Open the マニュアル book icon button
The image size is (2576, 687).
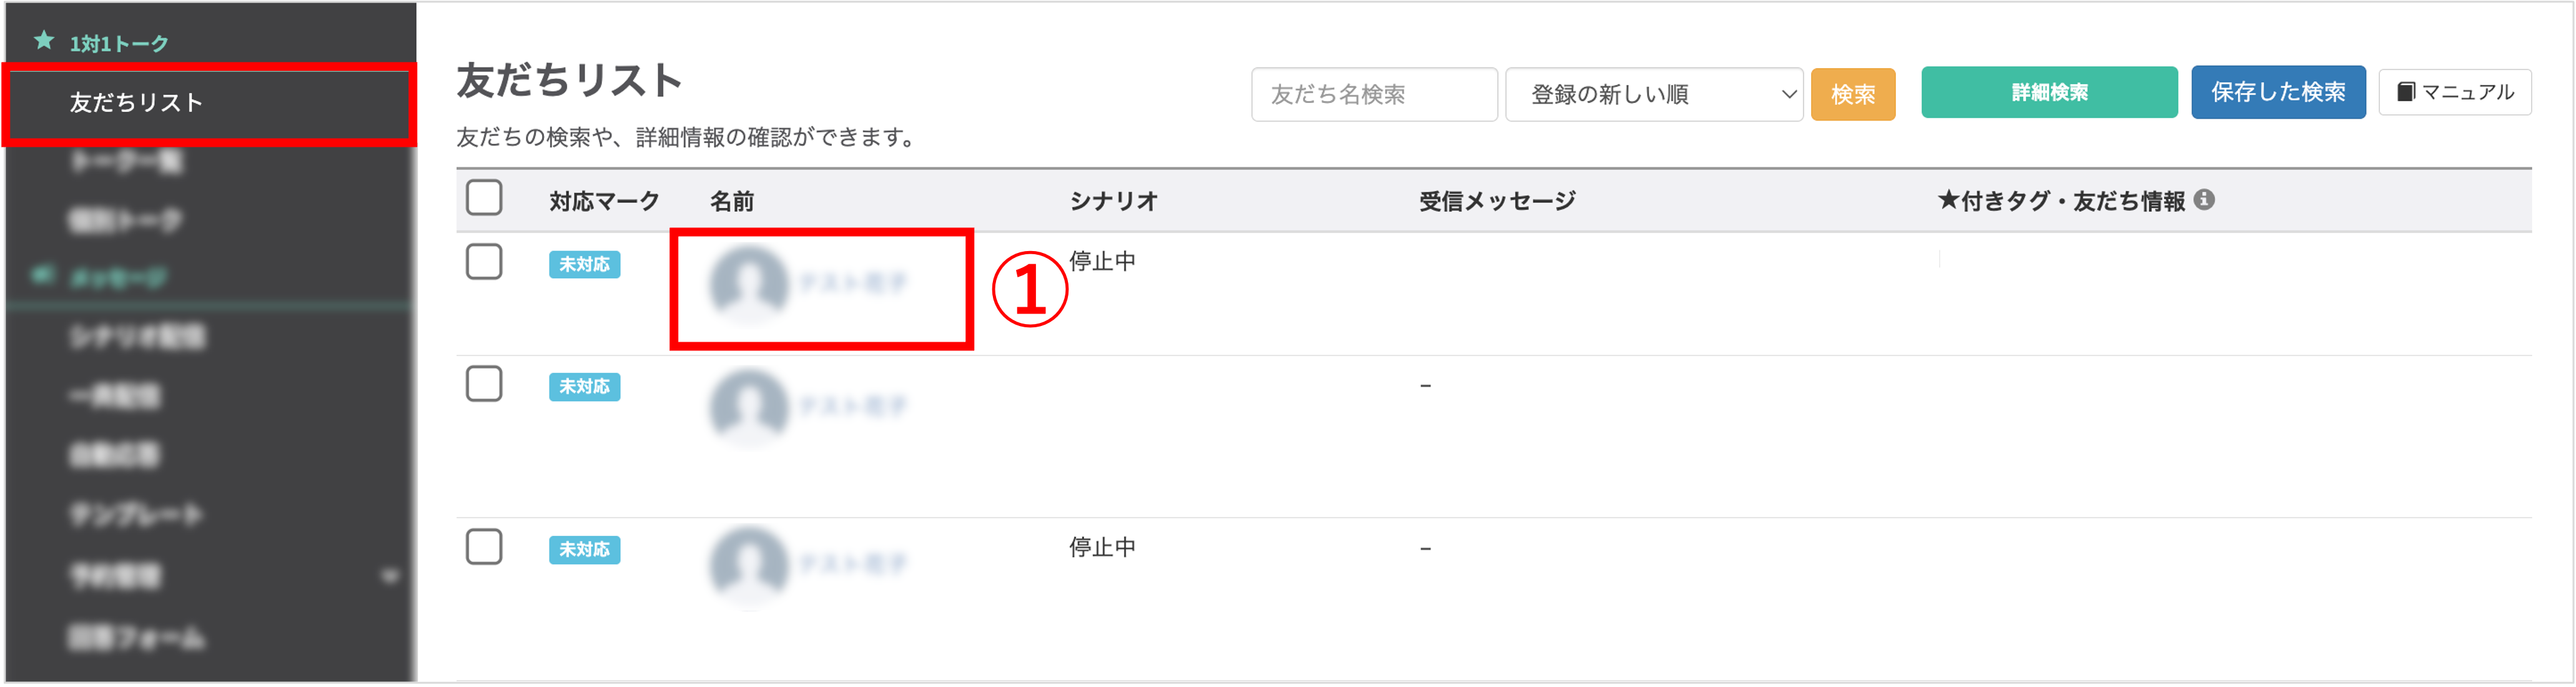tap(2454, 92)
